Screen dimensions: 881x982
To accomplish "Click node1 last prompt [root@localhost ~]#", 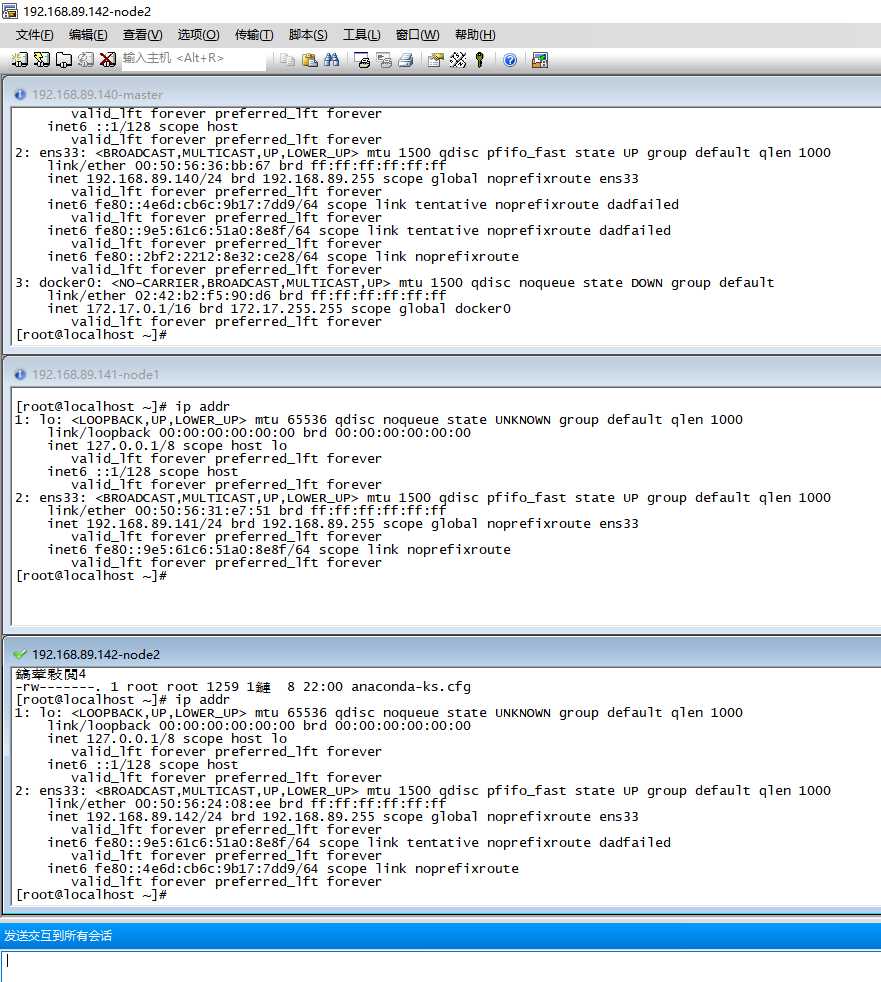I will pyautogui.click(x=91, y=576).
